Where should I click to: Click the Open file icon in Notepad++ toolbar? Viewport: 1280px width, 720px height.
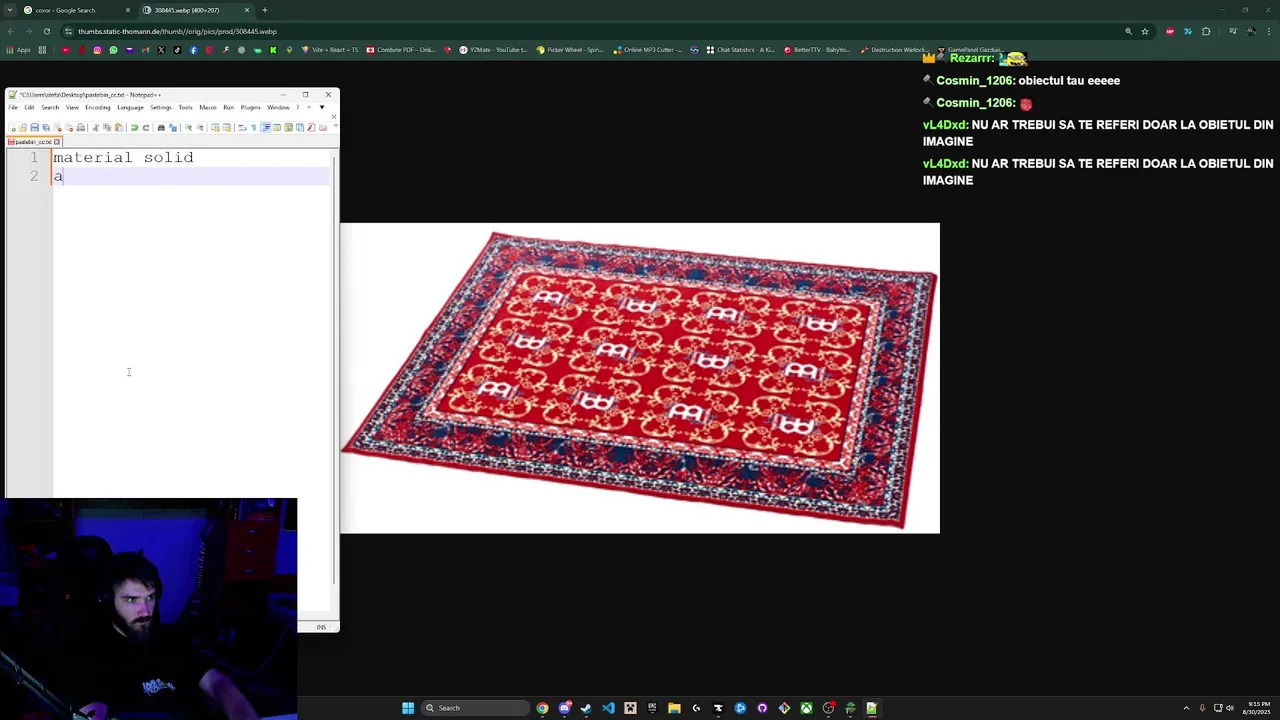[x=23, y=127]
